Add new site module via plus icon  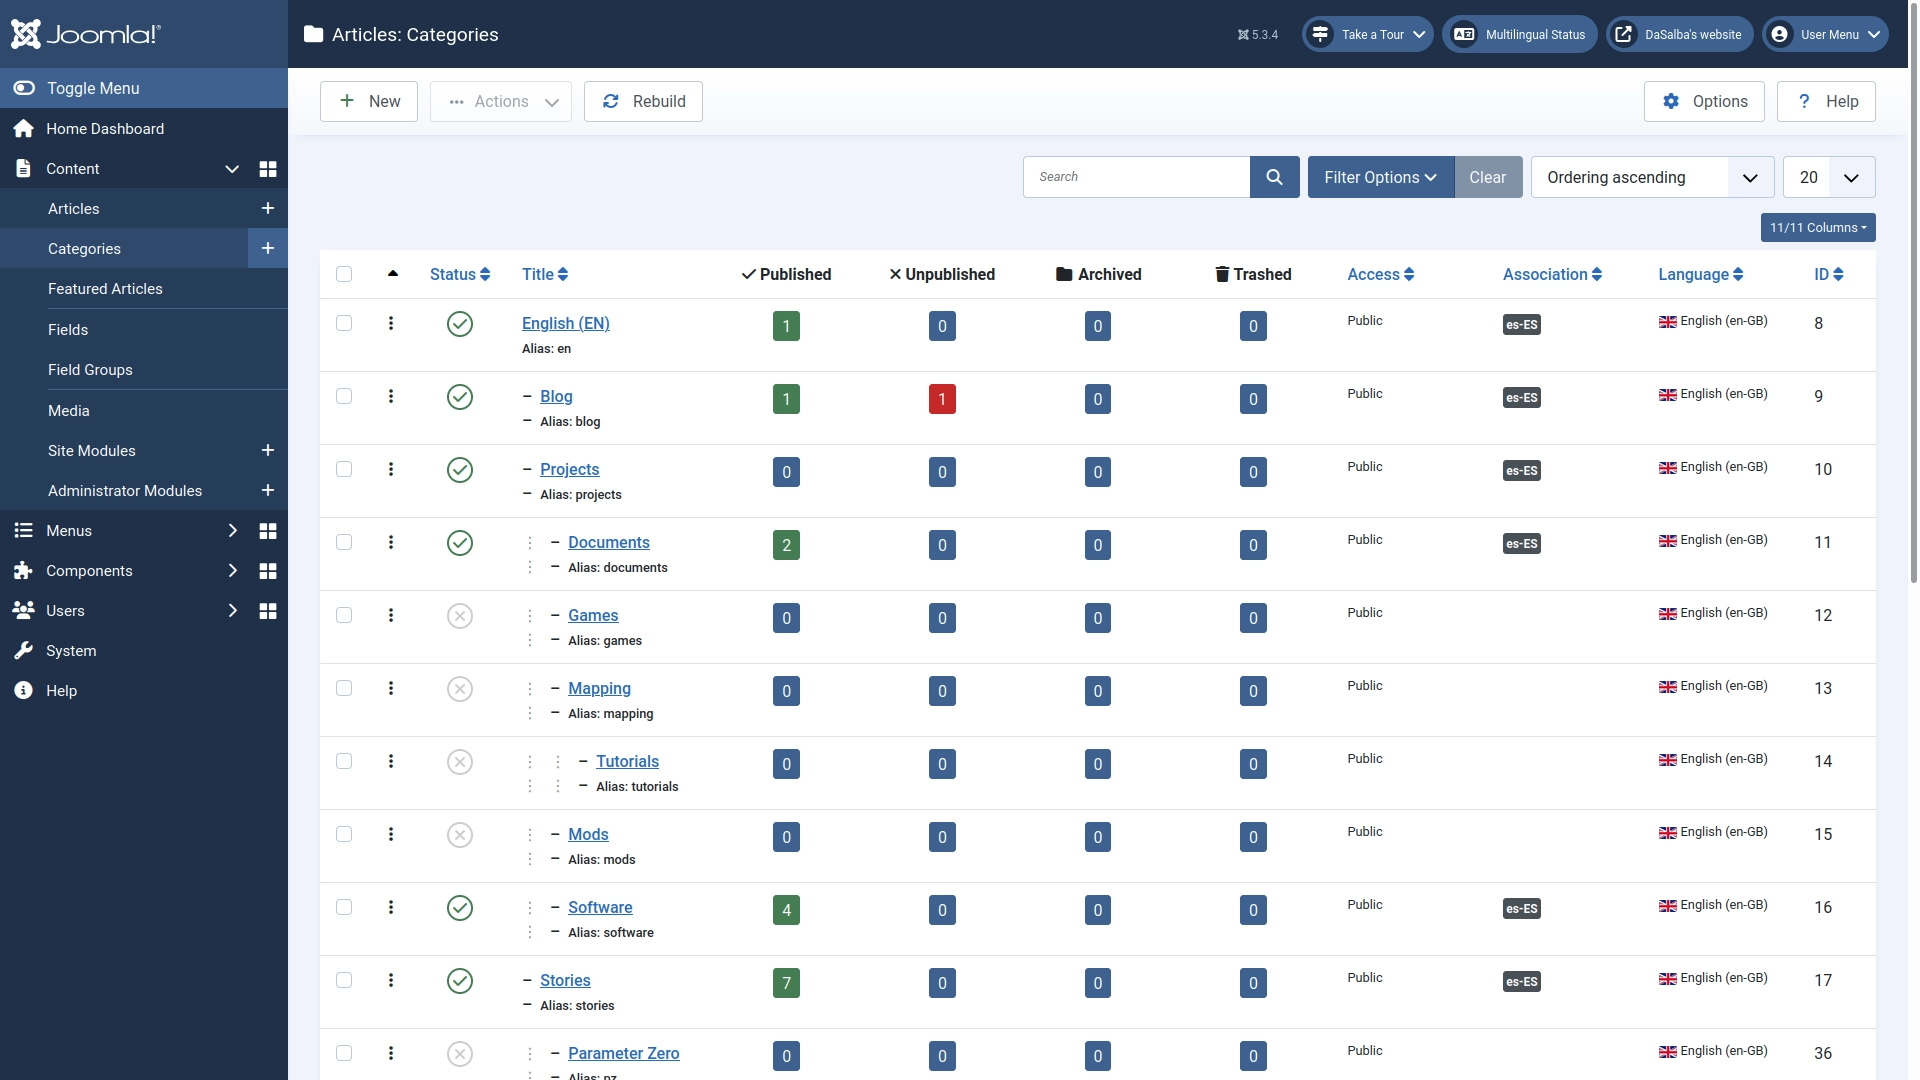267,450
